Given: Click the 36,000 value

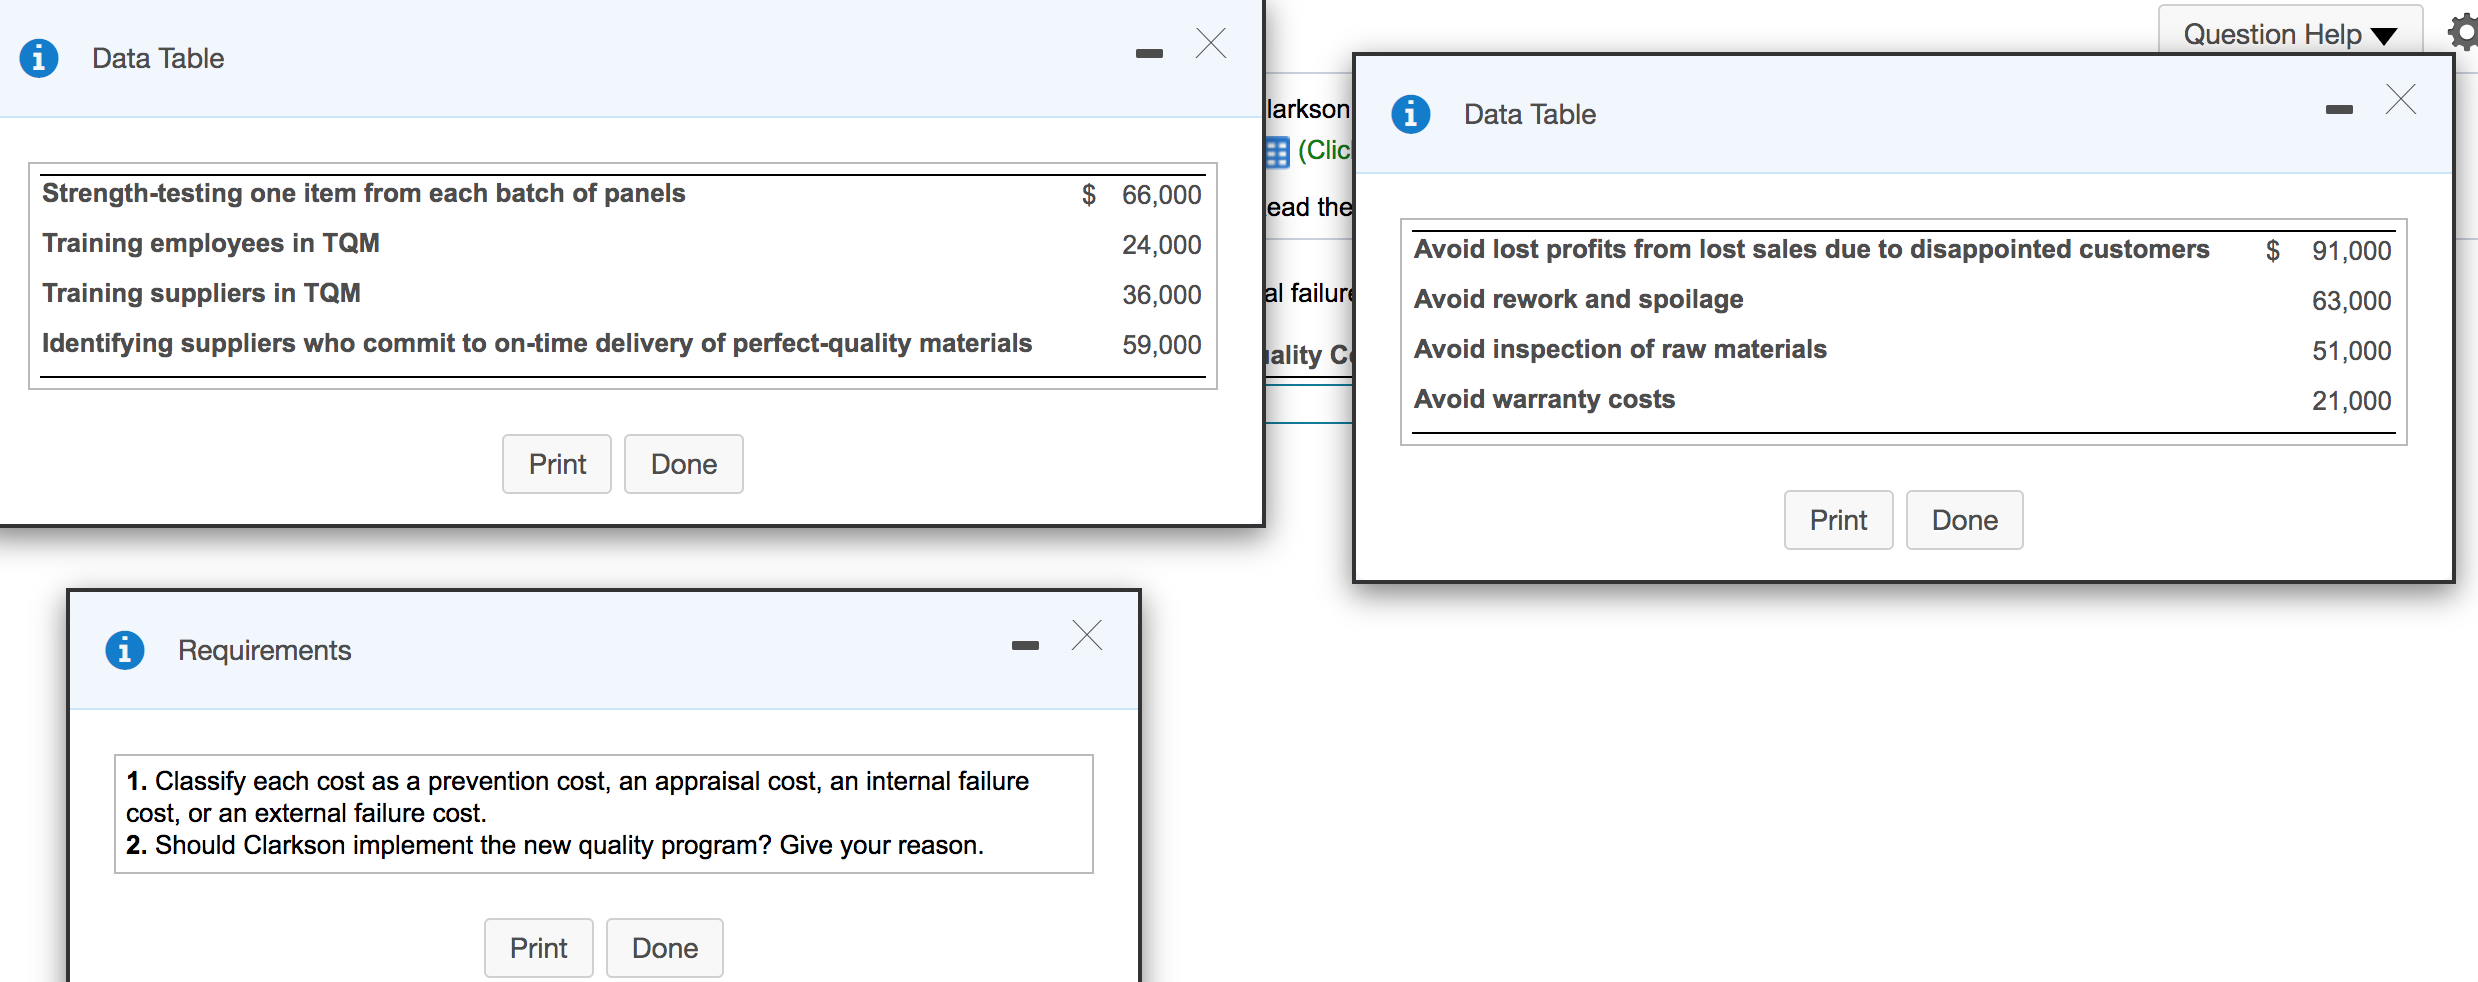Looking at the screenshot, I should tap(1161, 295).
